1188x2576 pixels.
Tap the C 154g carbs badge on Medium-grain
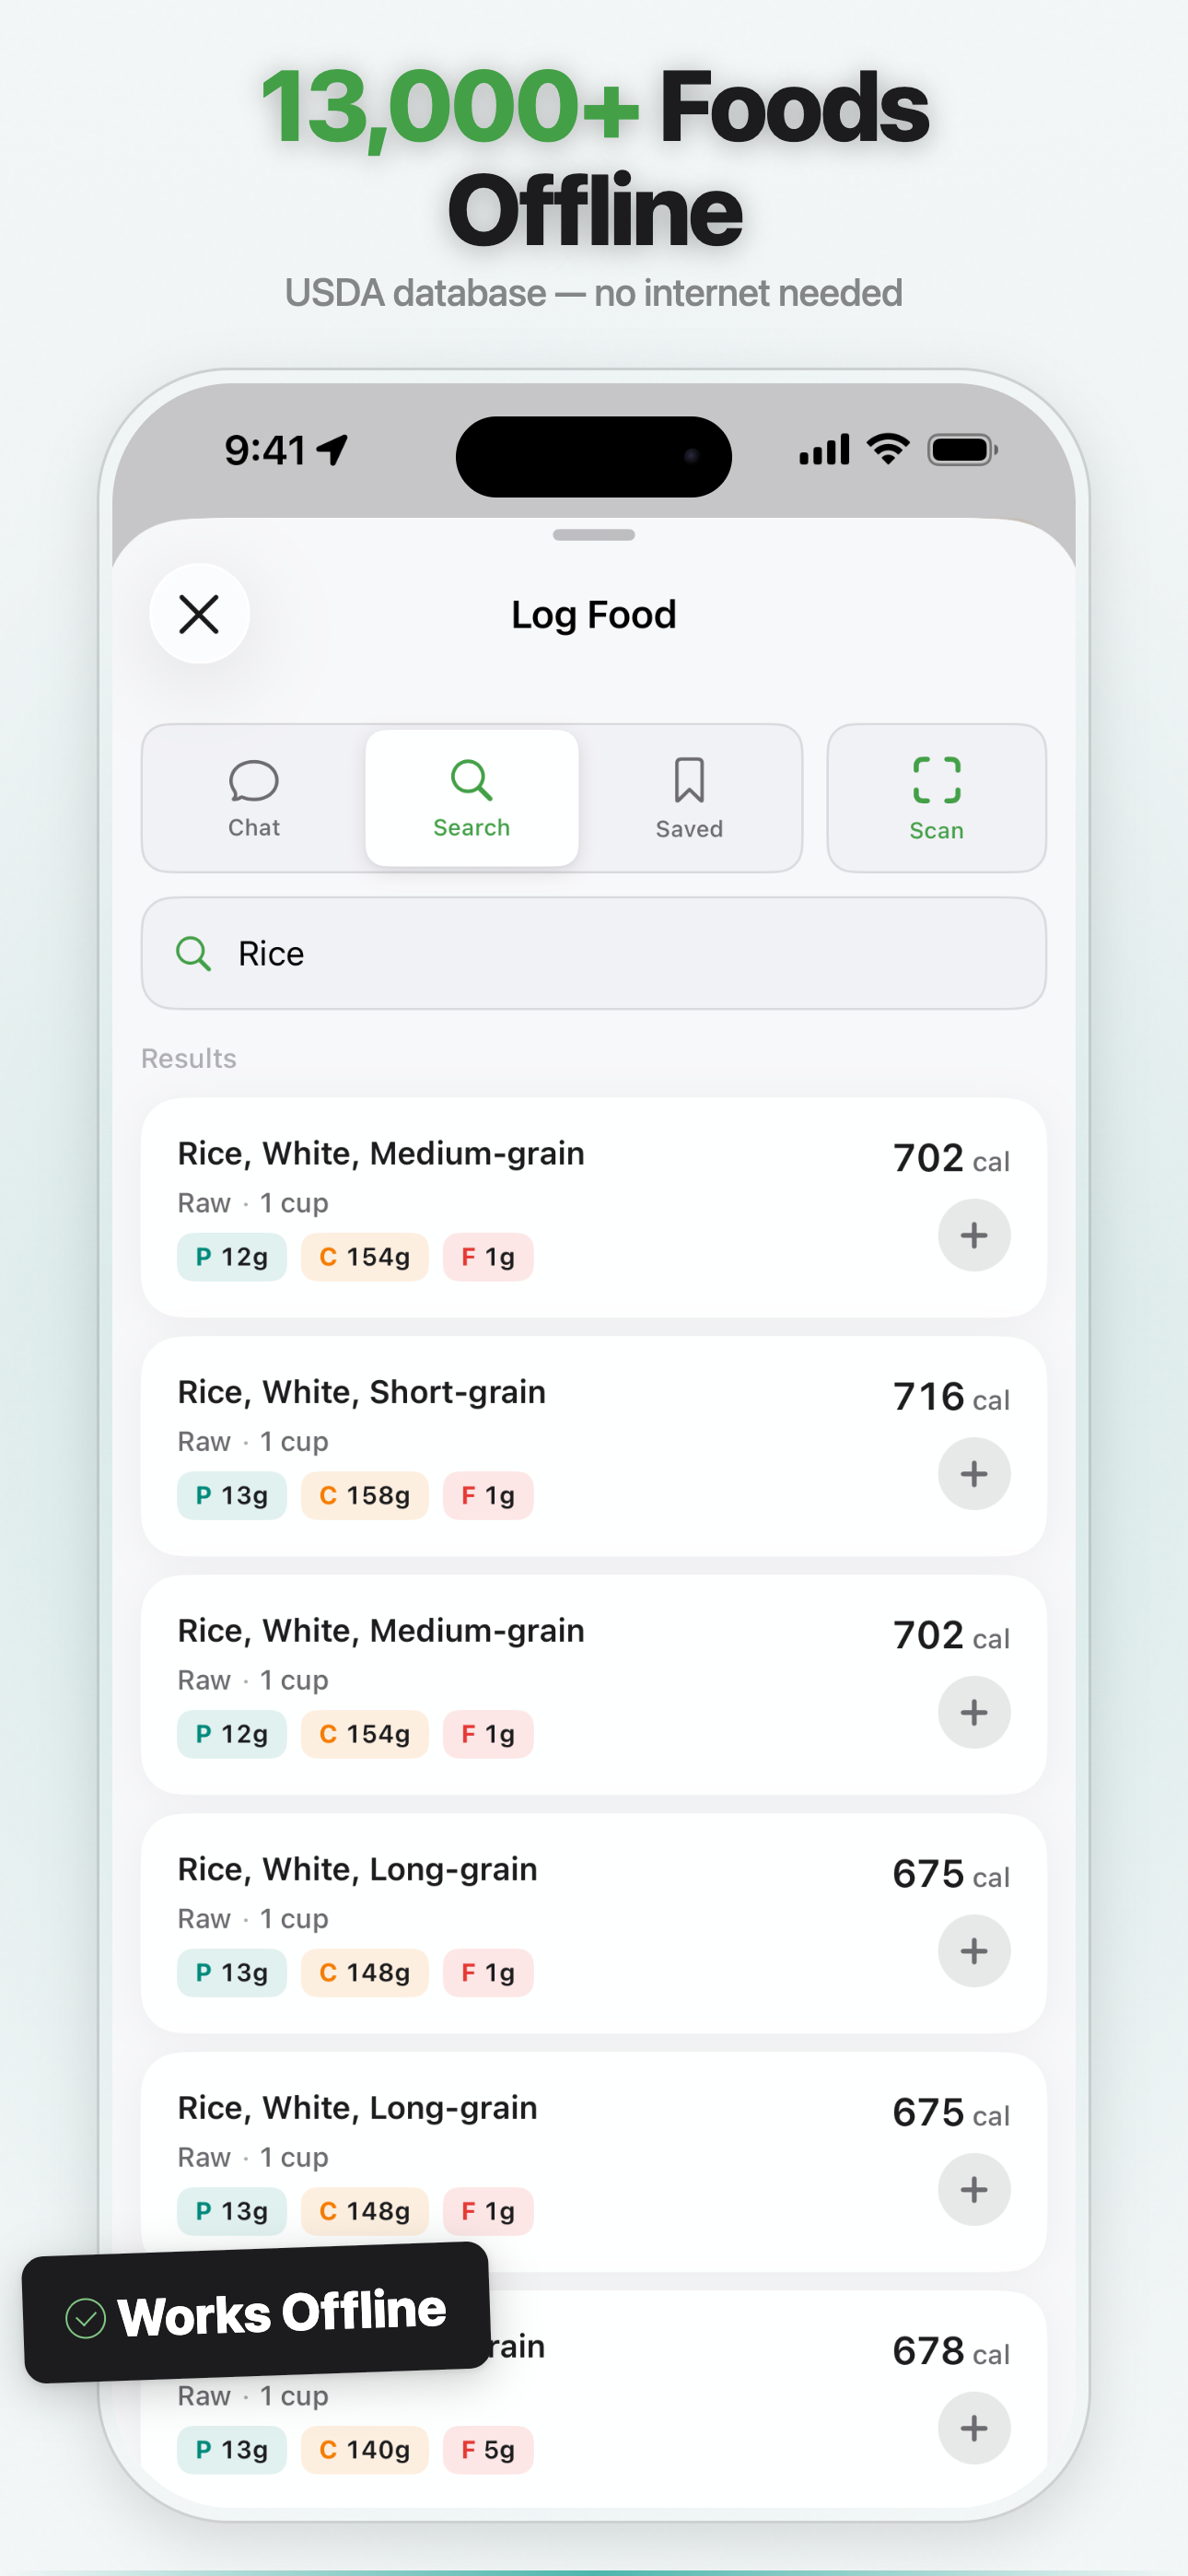(x=364, y=1257)
